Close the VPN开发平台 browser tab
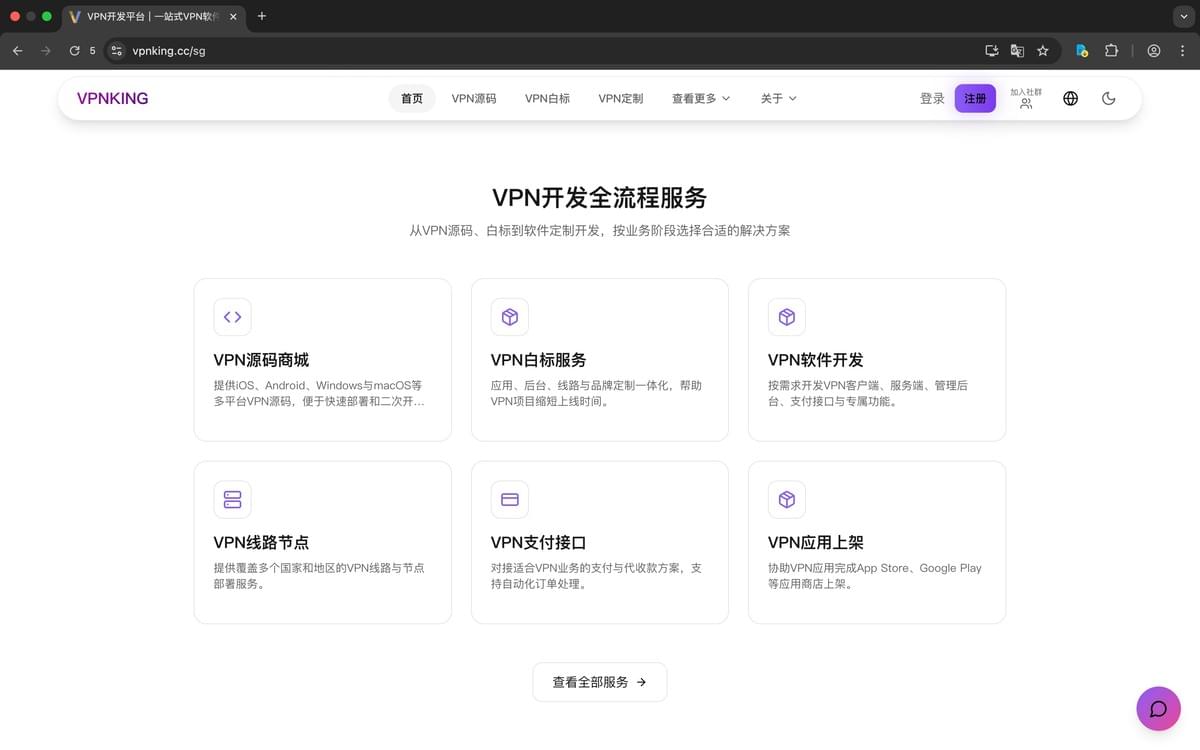Viewport: 1200px width, 750px height. click(x=233, y=16)
